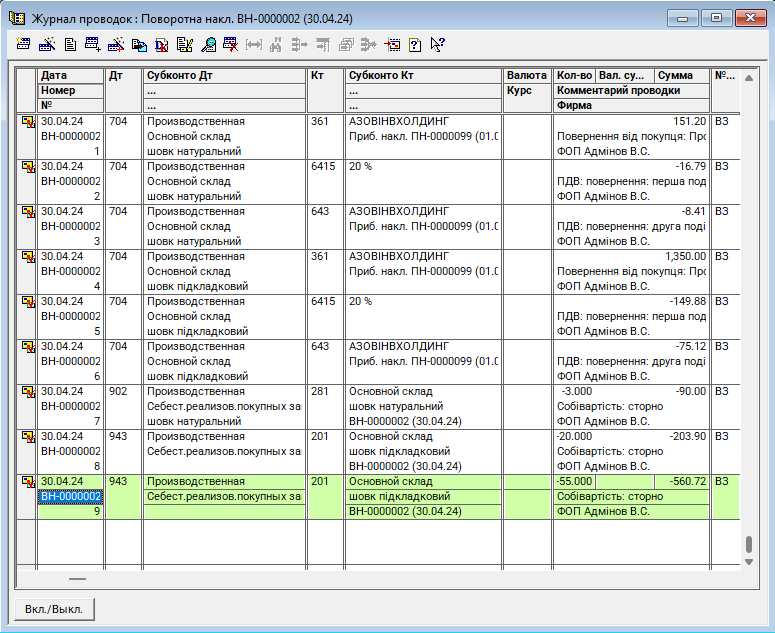Click the arrow with question mark context help icon
This screenshot has height=633, width=775.
pos(437,45)
